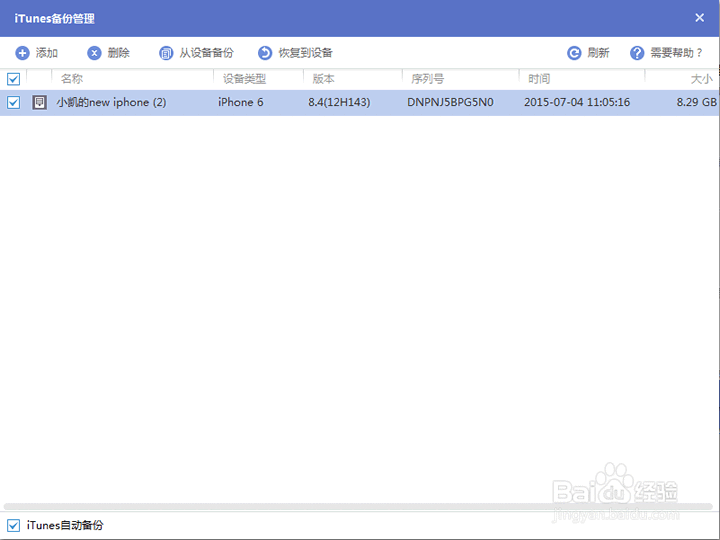Screen dimensions: 720x540
Task: Toggle the select-all checkbox in header
Action: [x=13, y=79]
